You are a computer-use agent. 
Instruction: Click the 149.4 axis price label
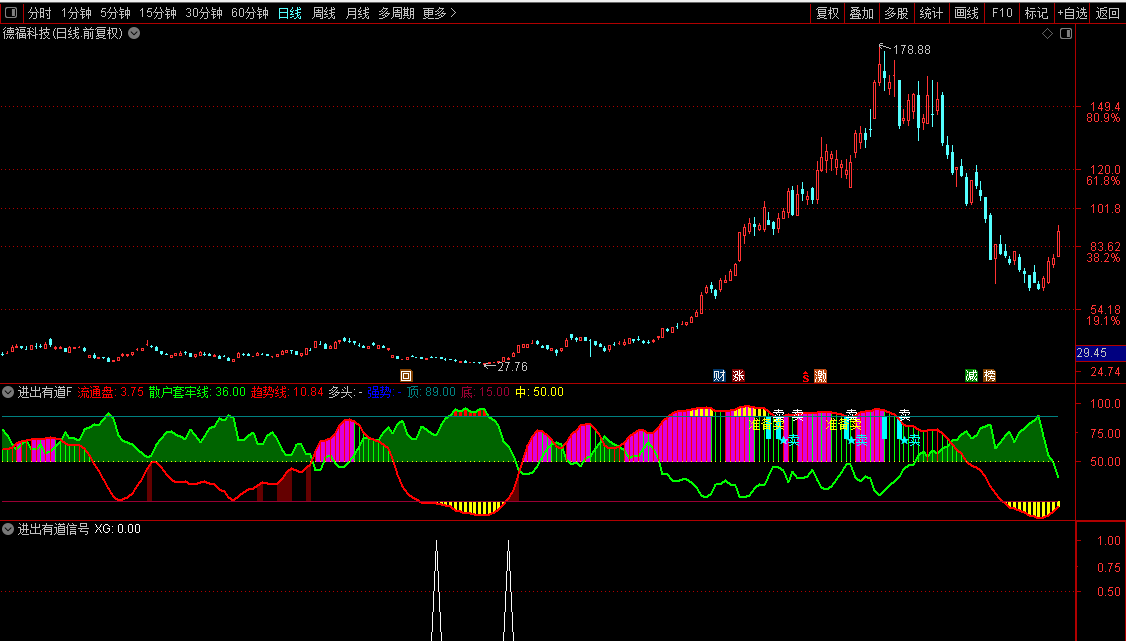coord(1104,106)
